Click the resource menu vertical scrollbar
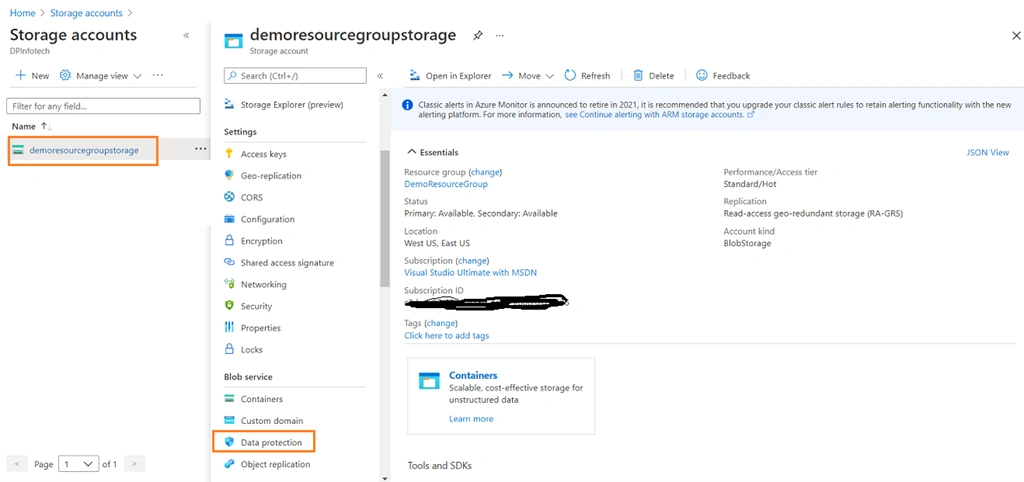Image resolution: width=1024 pixels, height=482 pixels. click(384, 217)
